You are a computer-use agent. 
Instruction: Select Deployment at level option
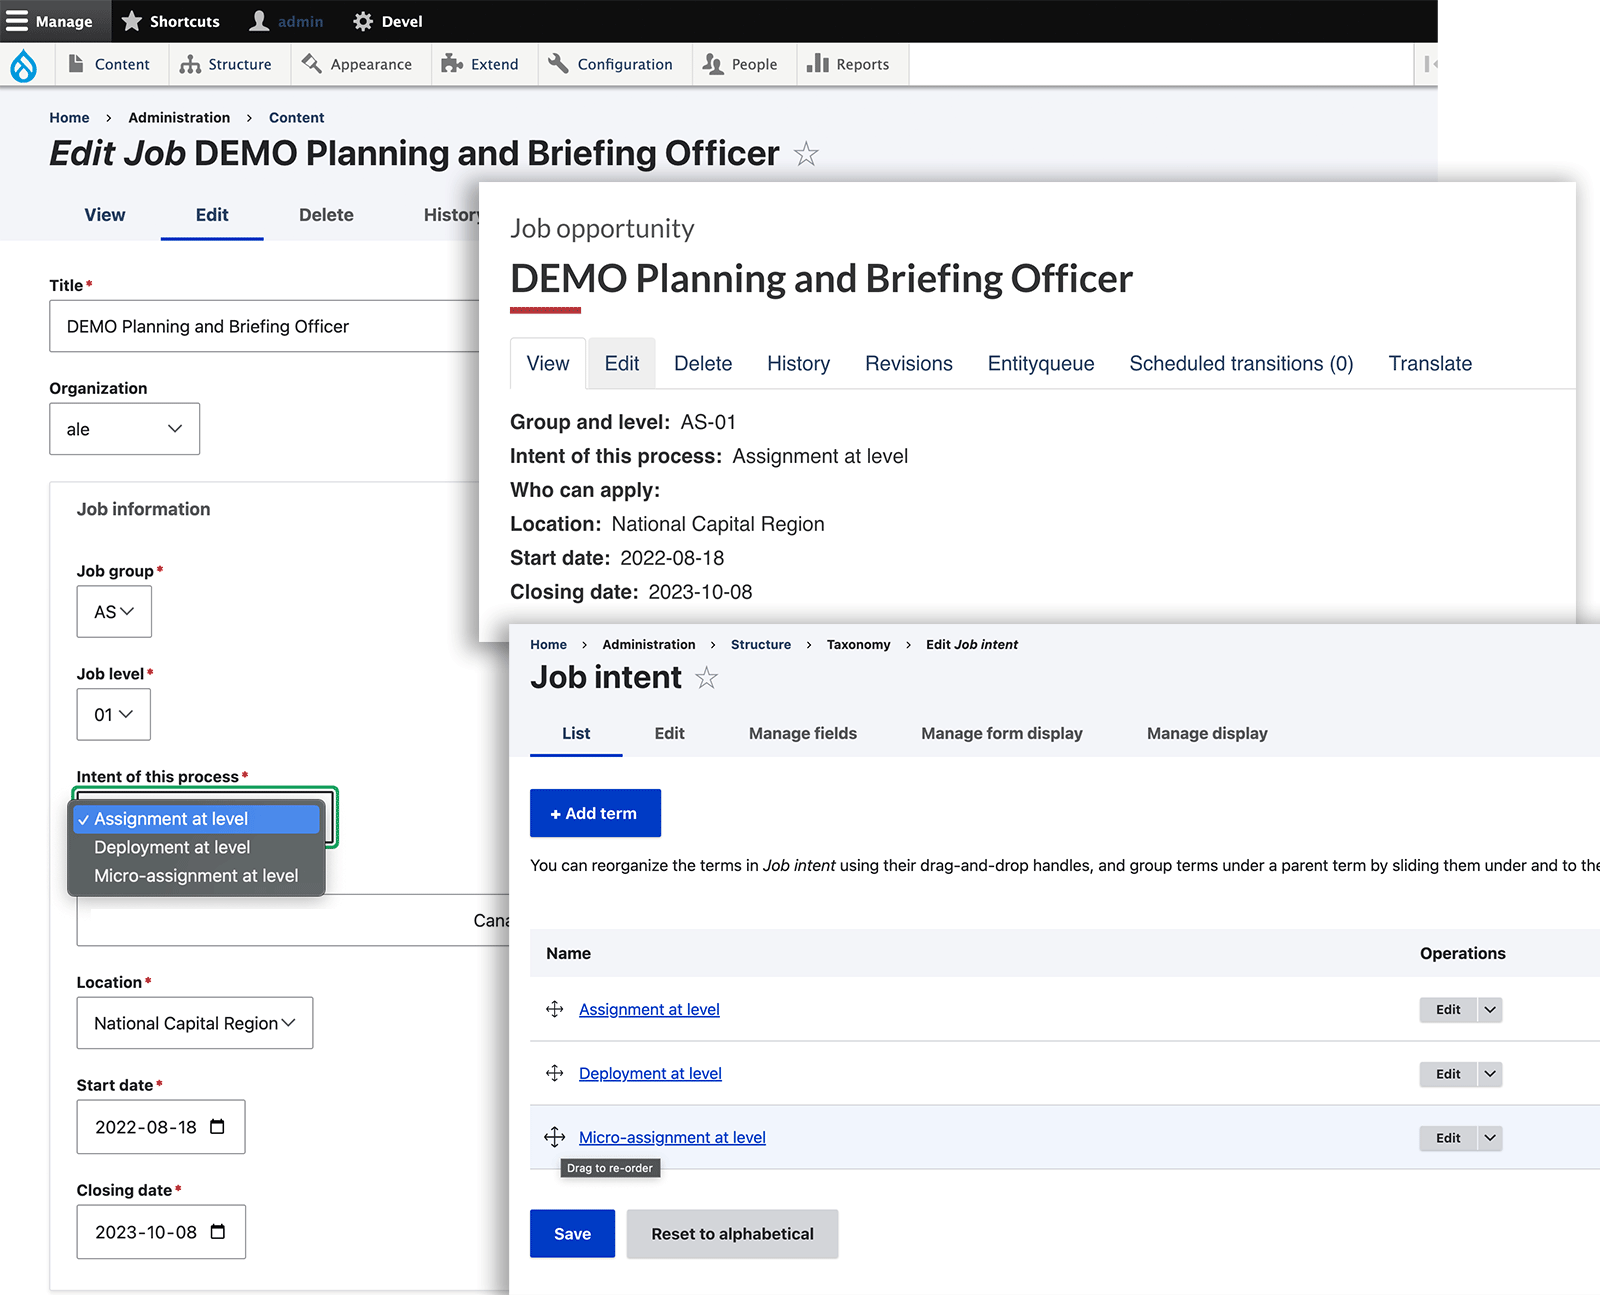coord(172,847)
